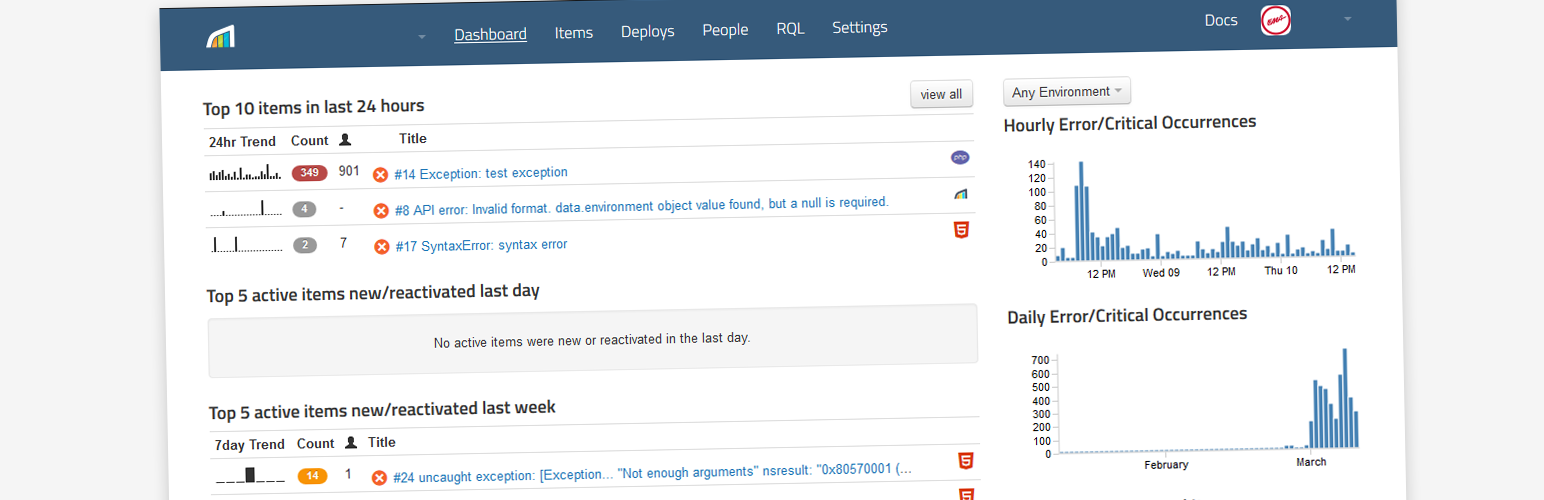The height and width of the screenshot is (500, 1544).
Task: Click the HTML5 icon on item #24 row
Action: pos(966,461)
